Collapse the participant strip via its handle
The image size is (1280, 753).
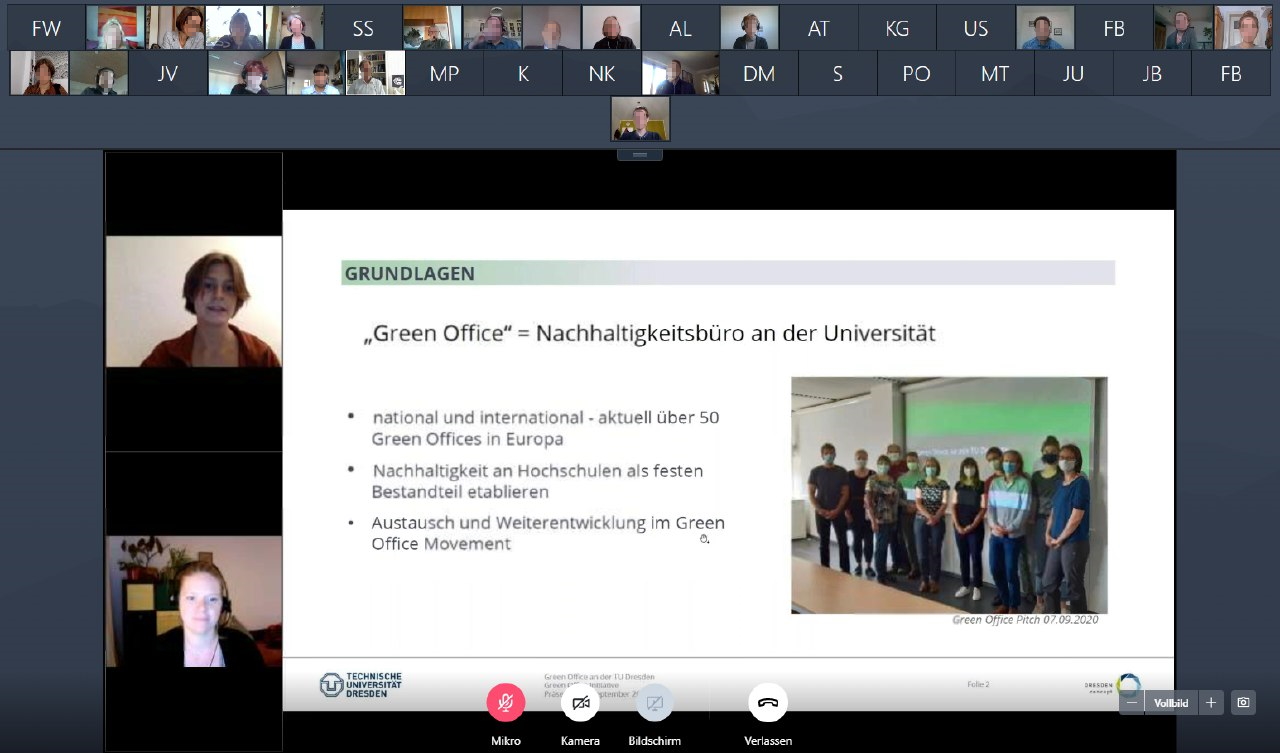click(640, 153)
